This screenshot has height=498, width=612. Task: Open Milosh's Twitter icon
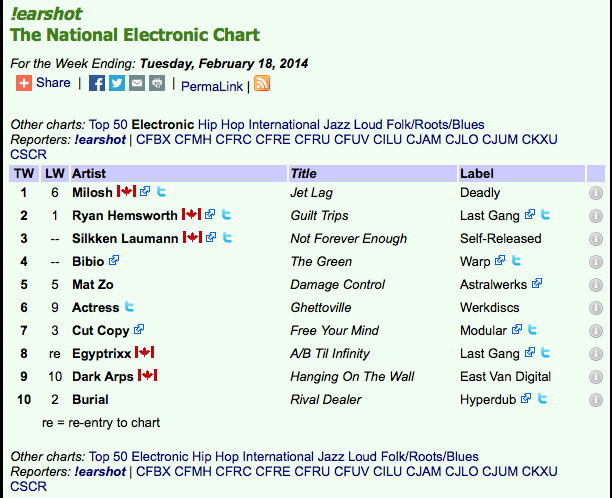162,191
